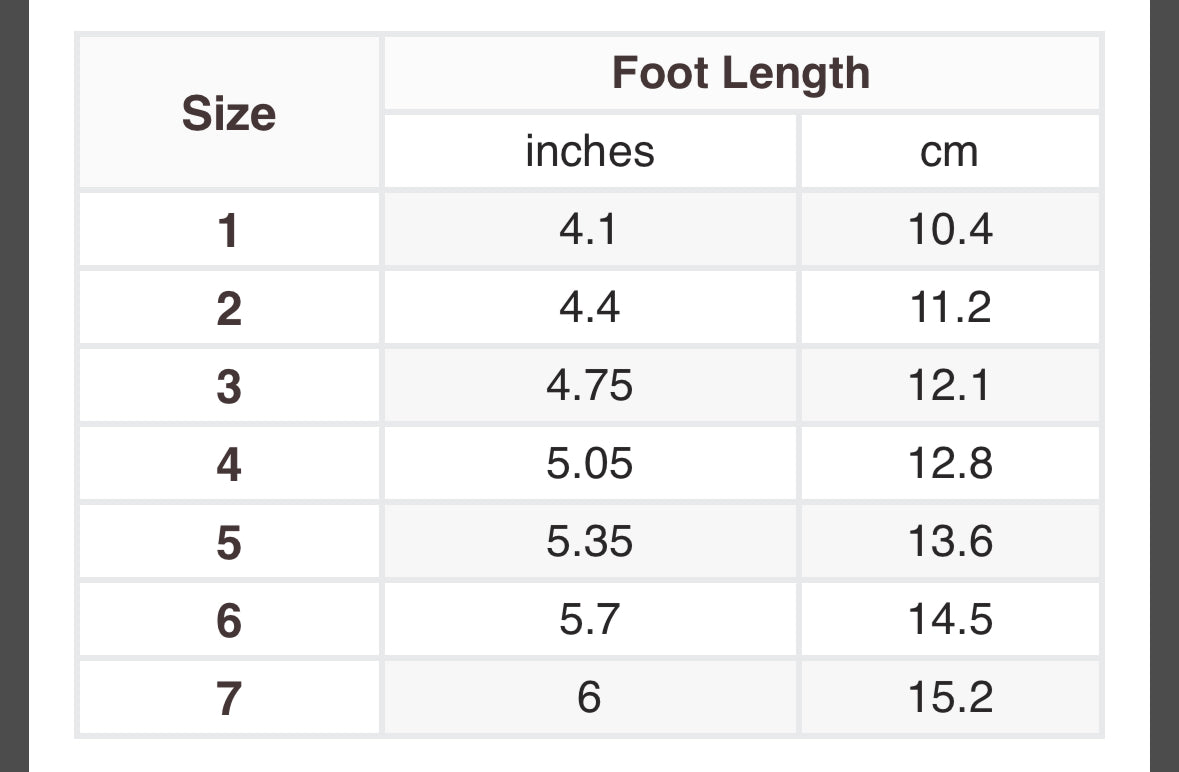The height and width of the screenshot is (772, 1179).
Task: Click the 4.75 inches cell
Action: pyautogui.click(x=590, y=386)
